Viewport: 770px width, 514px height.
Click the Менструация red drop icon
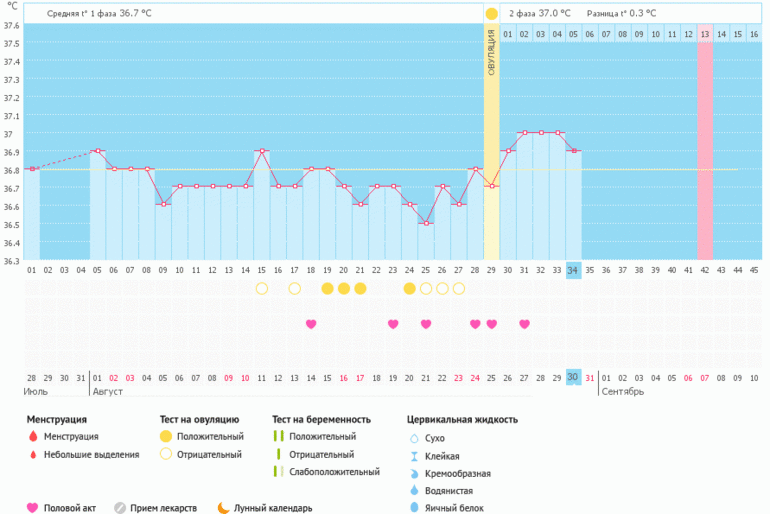click(x=33, y=437)
